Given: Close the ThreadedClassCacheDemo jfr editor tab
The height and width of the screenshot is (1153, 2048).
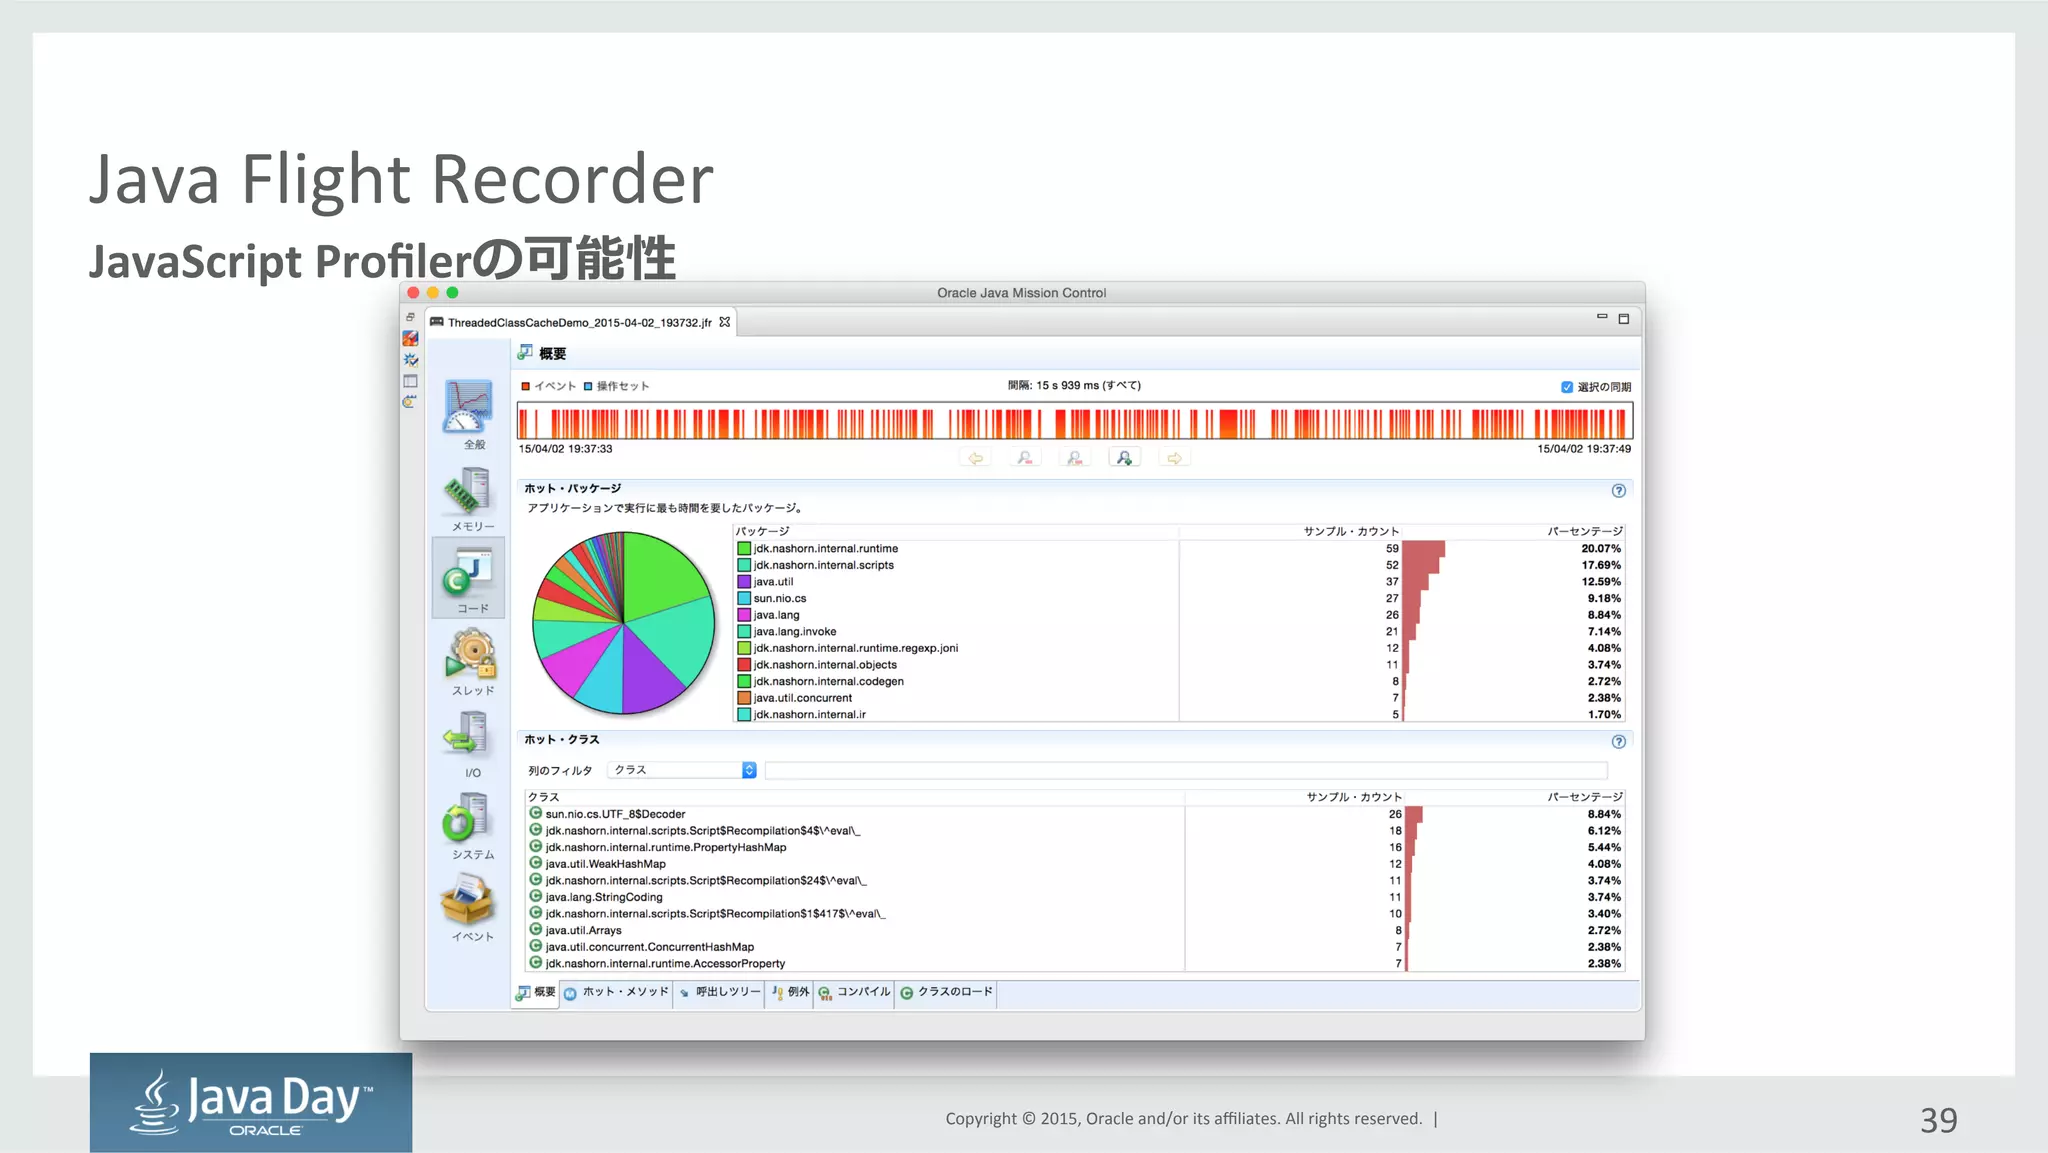Looking at the screenshot, I should pyautogui.click(x=725, y=322).
